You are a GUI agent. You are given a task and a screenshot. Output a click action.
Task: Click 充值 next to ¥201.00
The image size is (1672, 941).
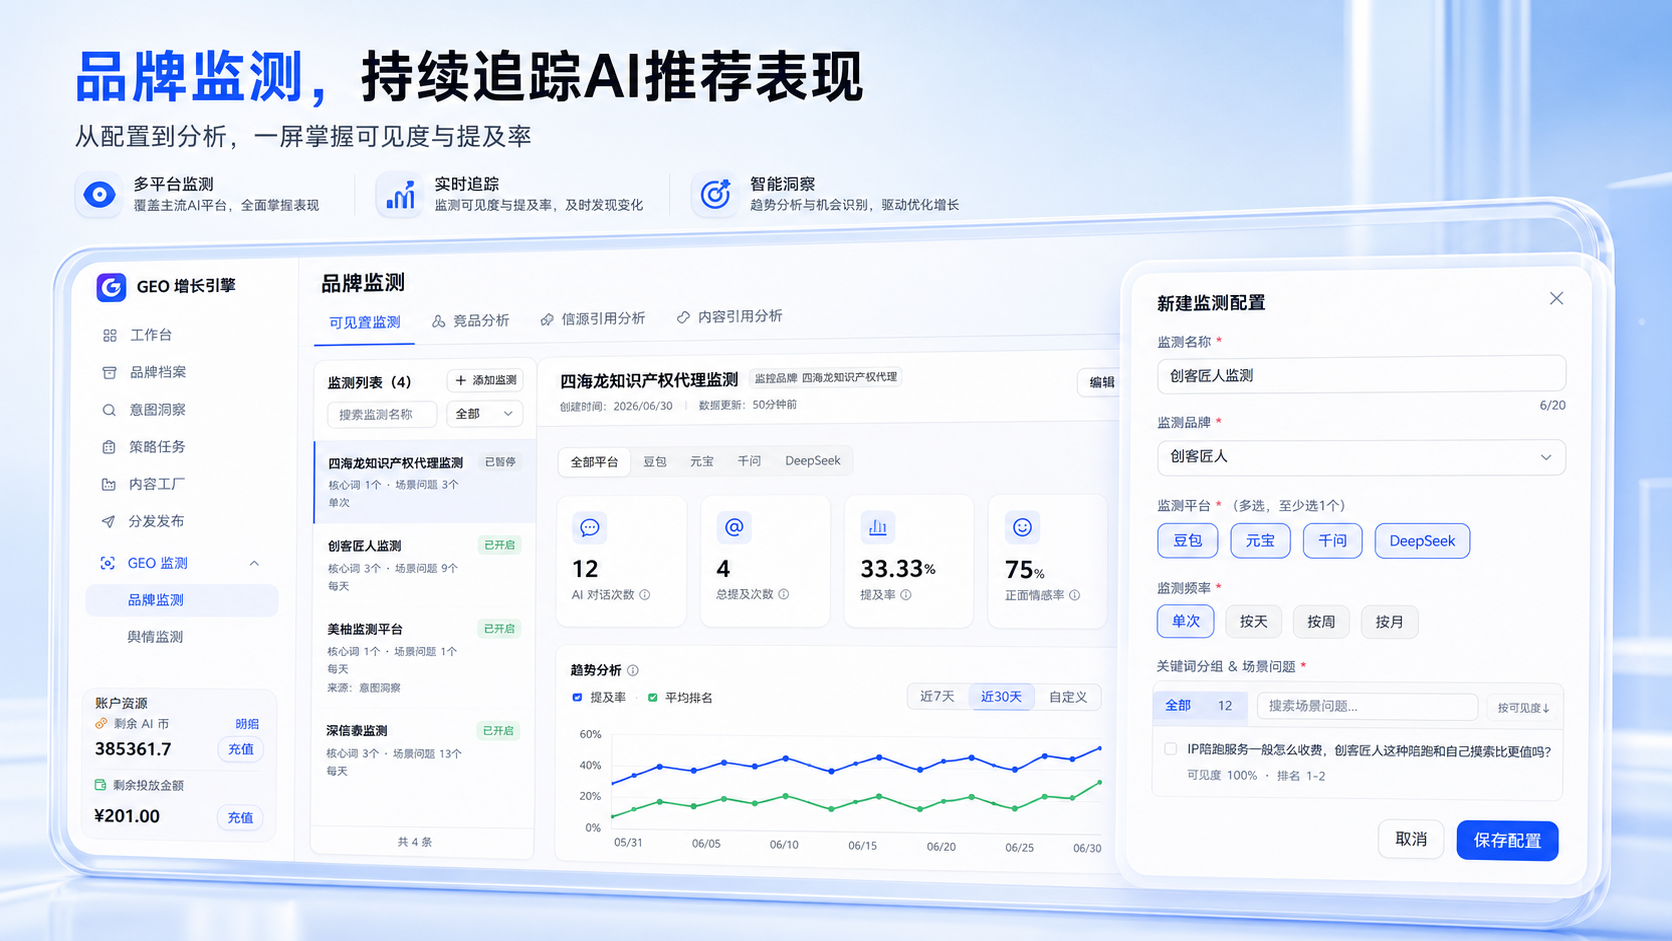click(240, 817)
